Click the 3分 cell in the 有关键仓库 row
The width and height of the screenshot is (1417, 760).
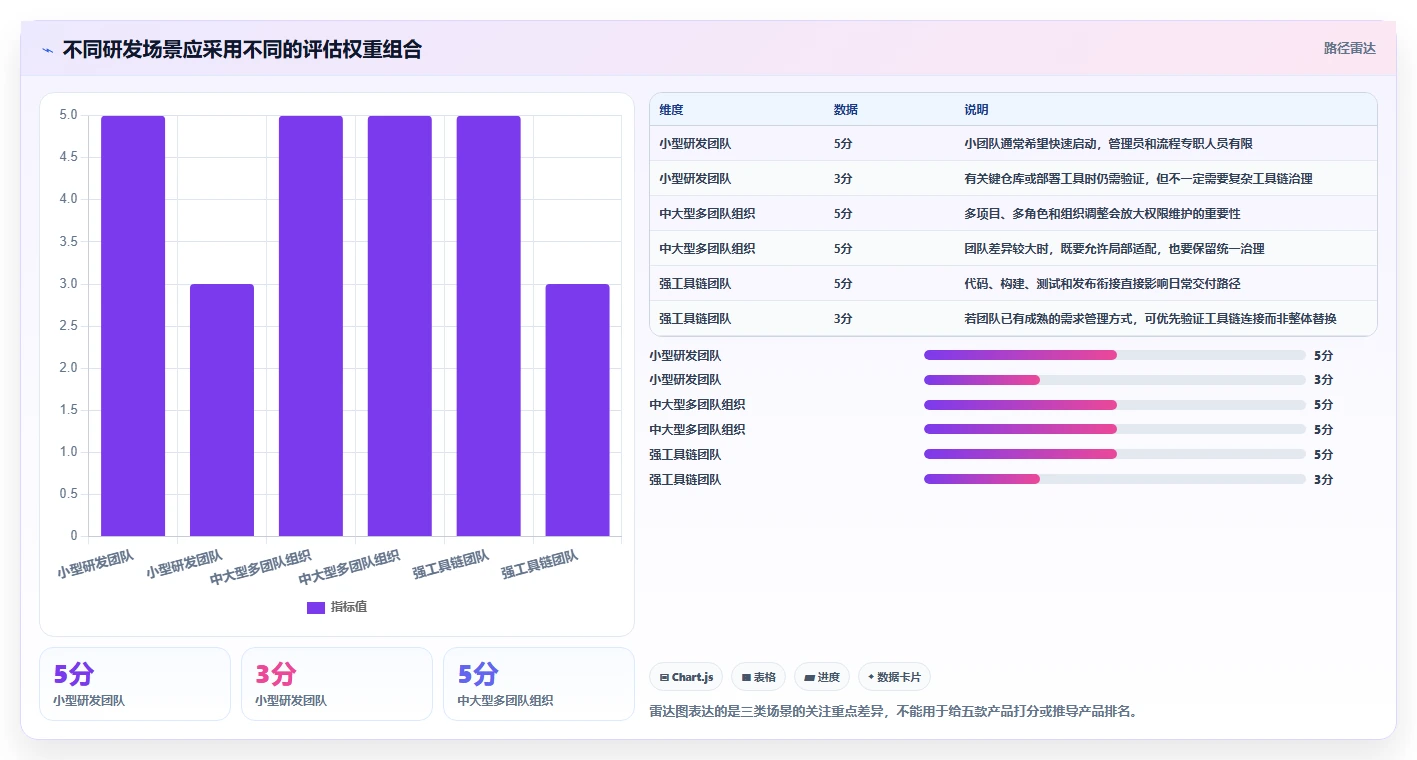coord(843,179)
